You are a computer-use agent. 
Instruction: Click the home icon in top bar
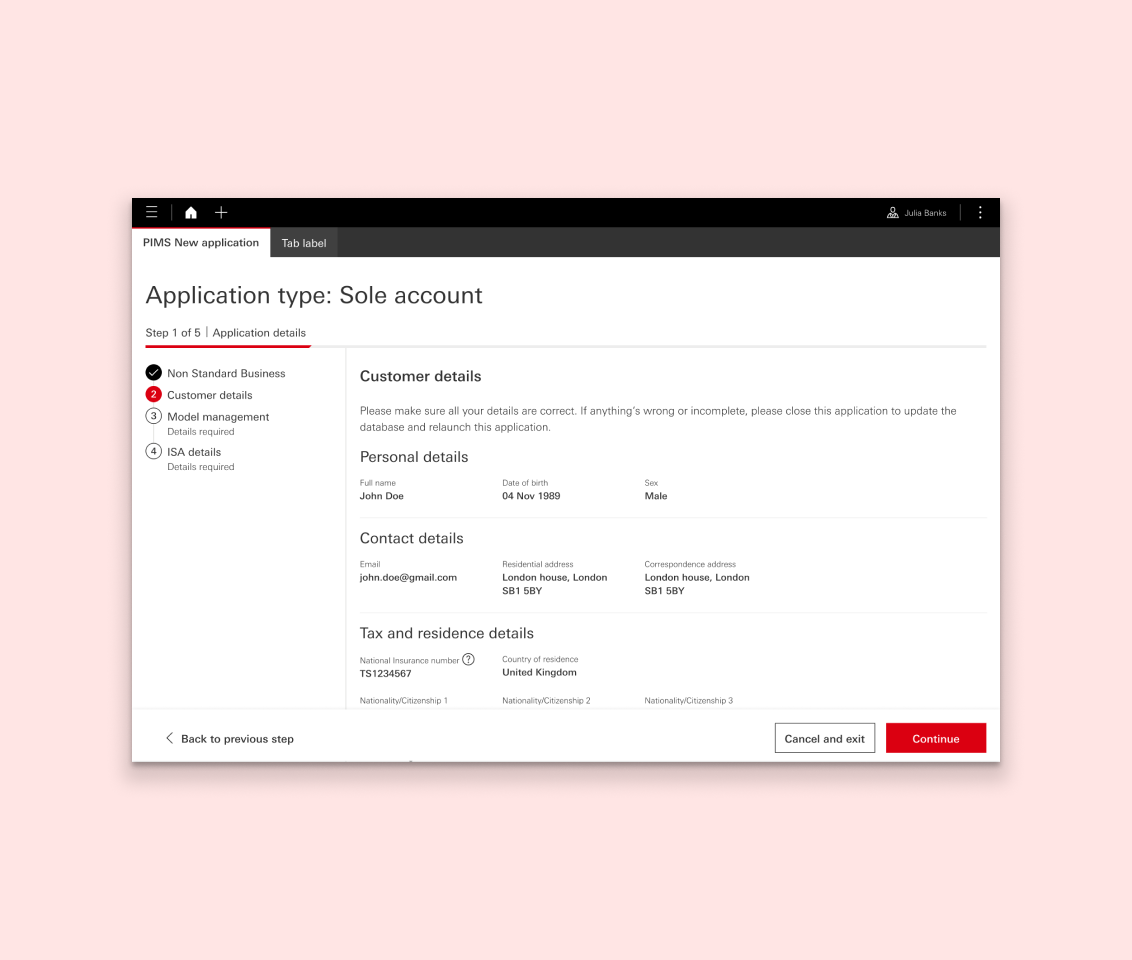click(191, 212)
